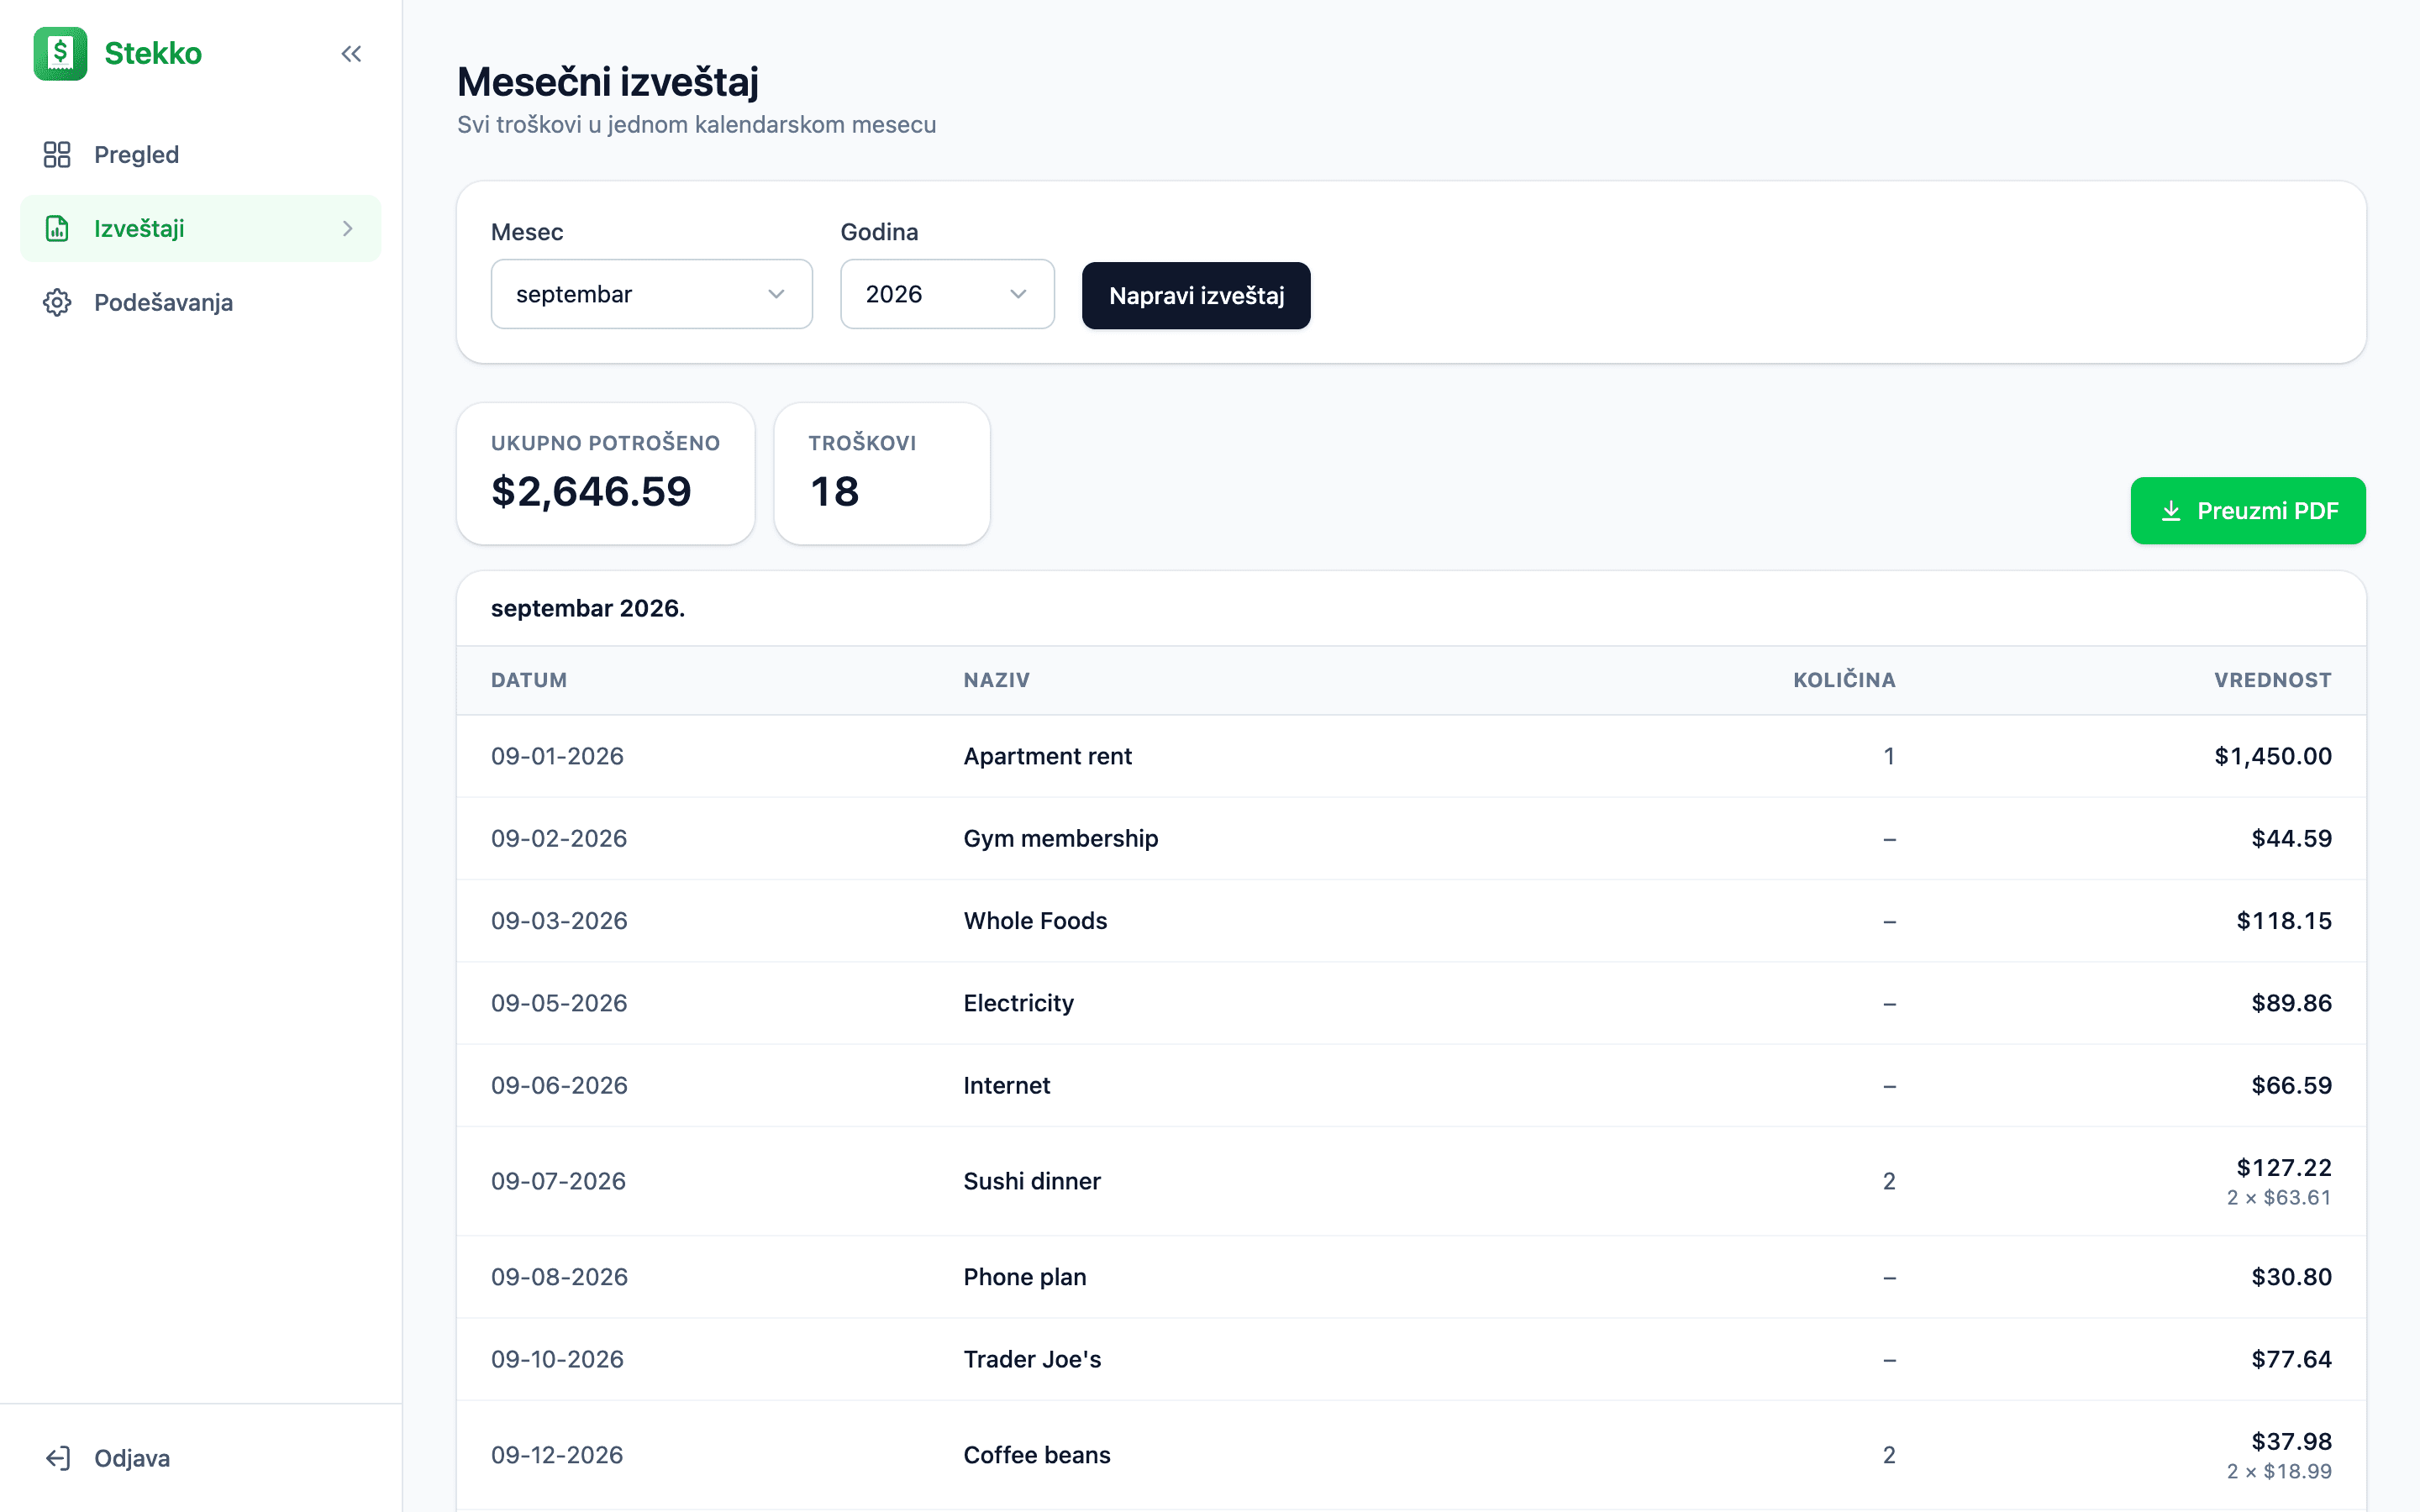Click the Stekko green receipt logo icon

pos(60,53)
